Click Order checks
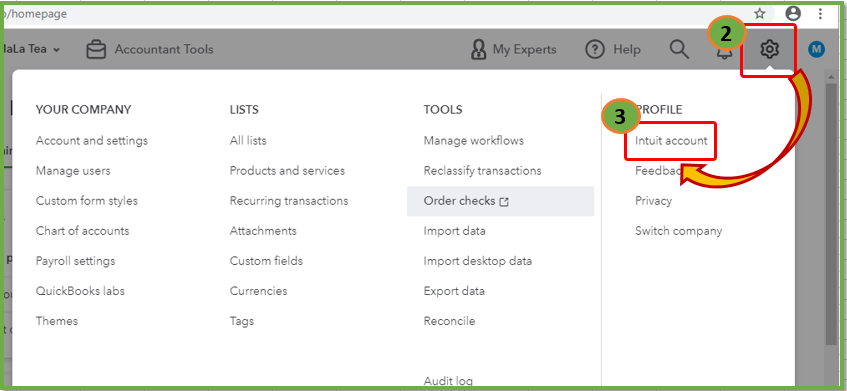 500,201
